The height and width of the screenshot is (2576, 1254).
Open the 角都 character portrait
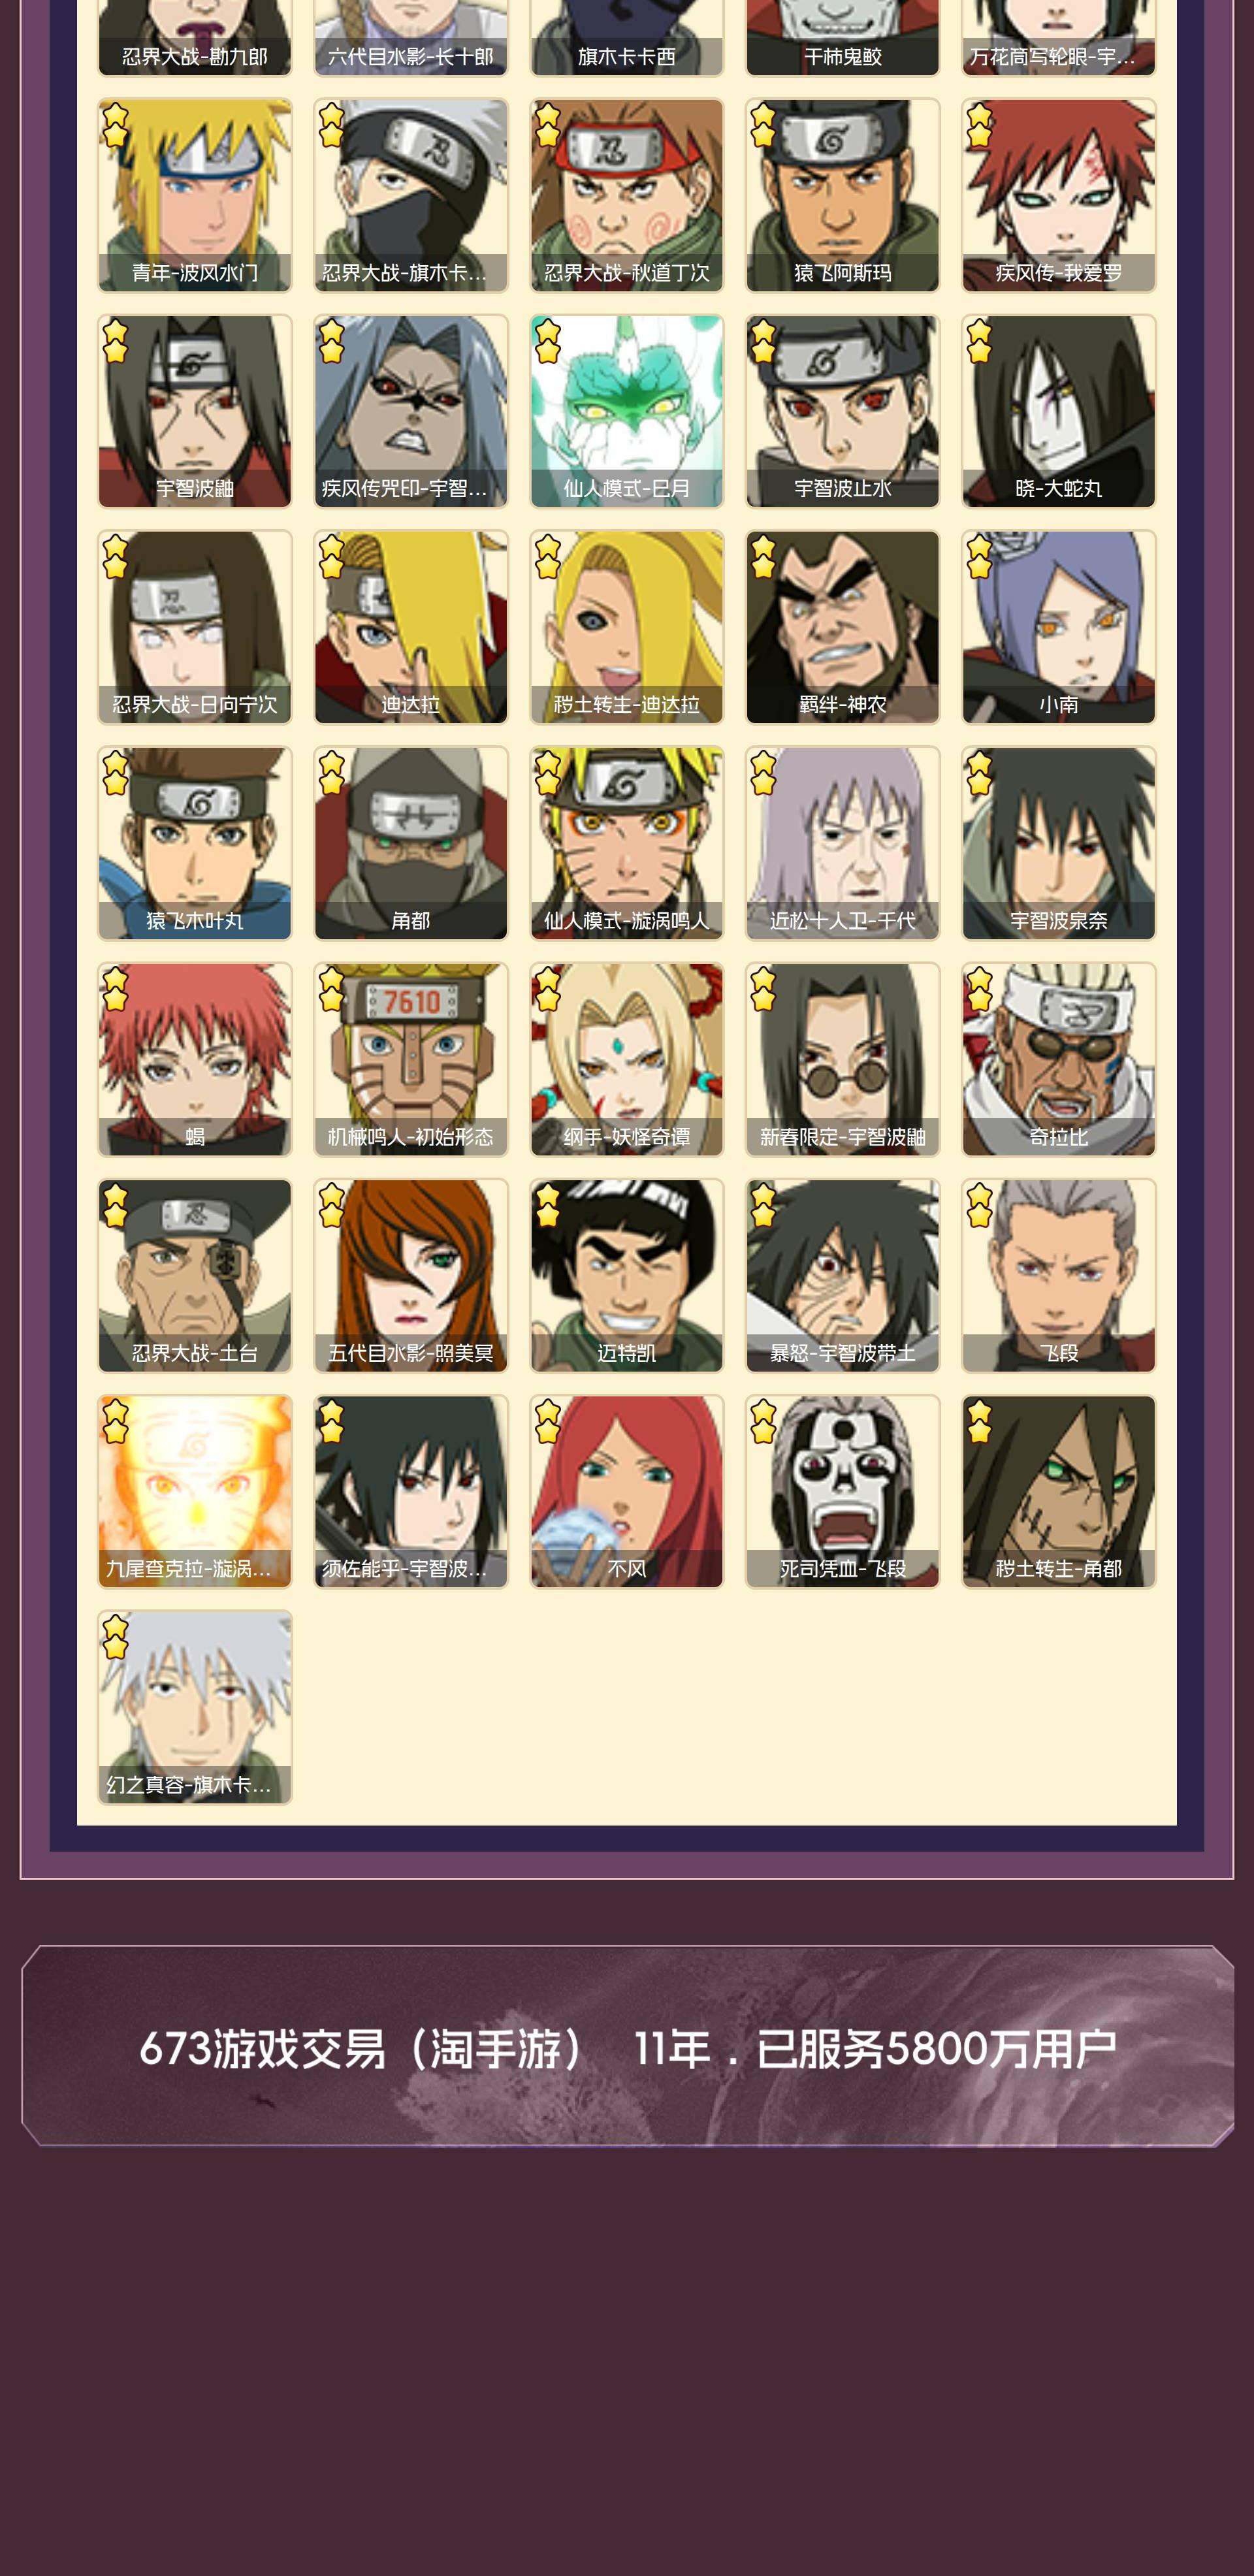411,843
